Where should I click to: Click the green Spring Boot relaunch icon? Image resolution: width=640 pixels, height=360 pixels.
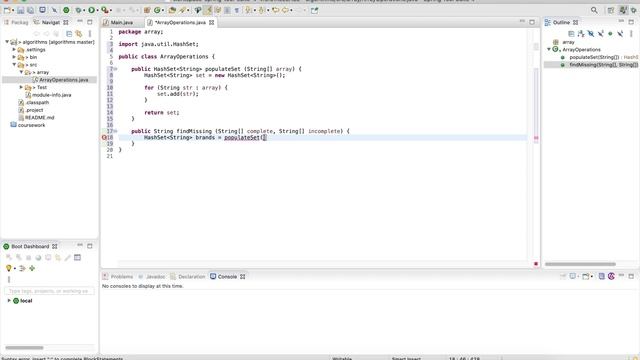tap(66, 10)
